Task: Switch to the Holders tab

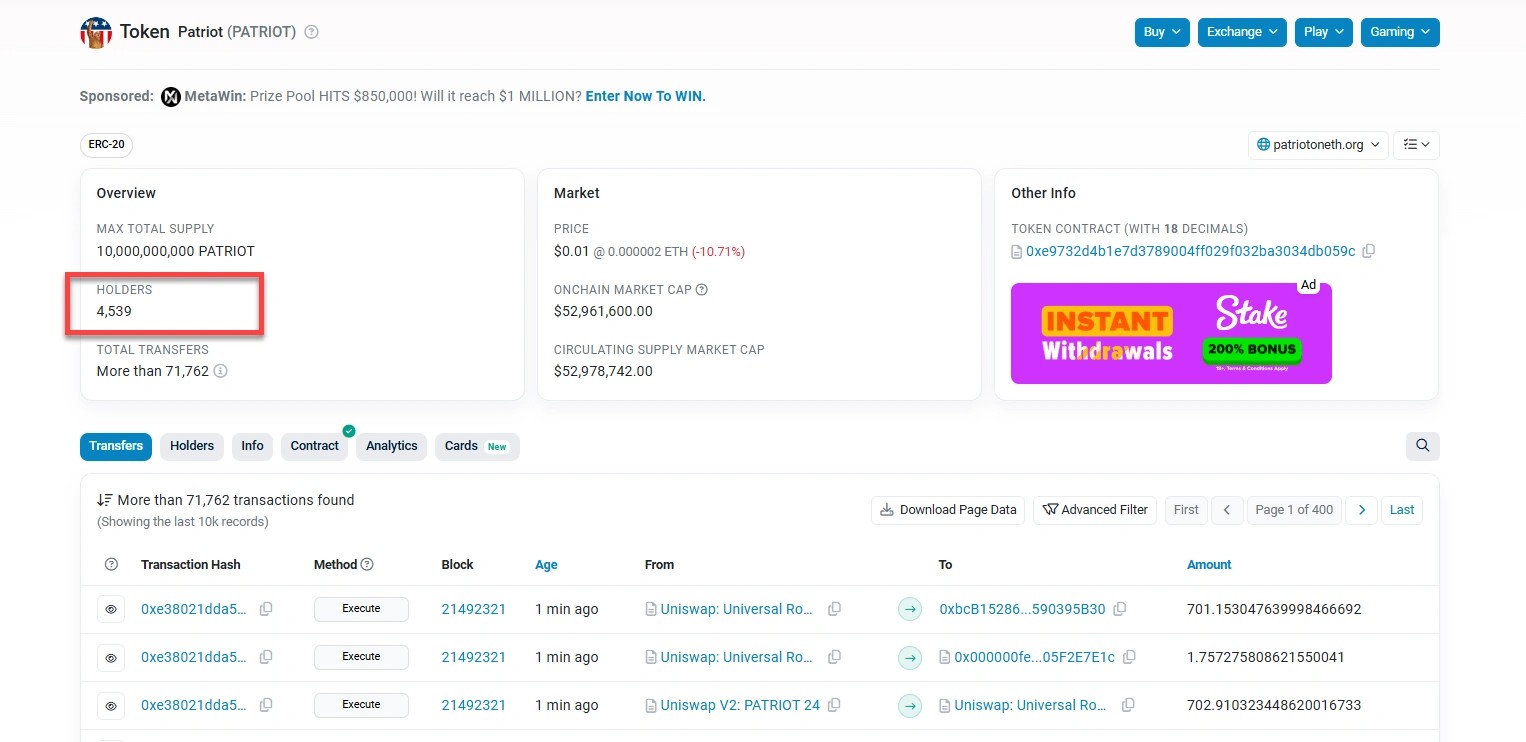Action: 191,445
